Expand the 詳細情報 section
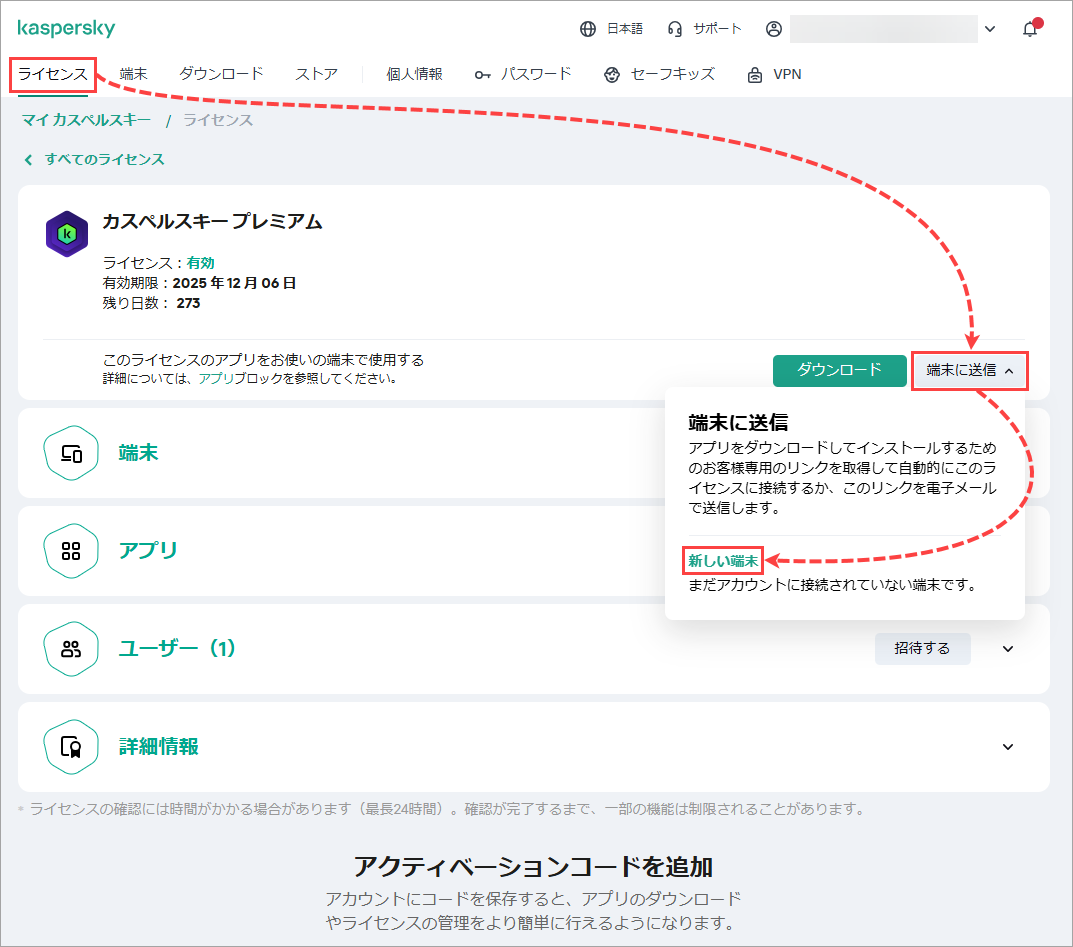 click(1008, 746)
